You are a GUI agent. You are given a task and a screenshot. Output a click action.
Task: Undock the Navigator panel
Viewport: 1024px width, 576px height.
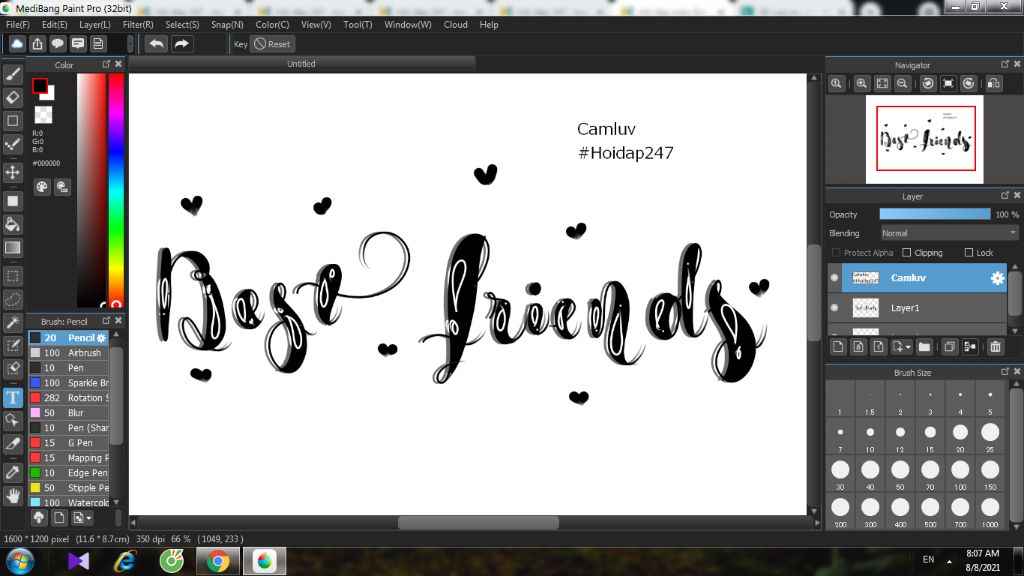pyautogui.click(x=1005, y=64)
